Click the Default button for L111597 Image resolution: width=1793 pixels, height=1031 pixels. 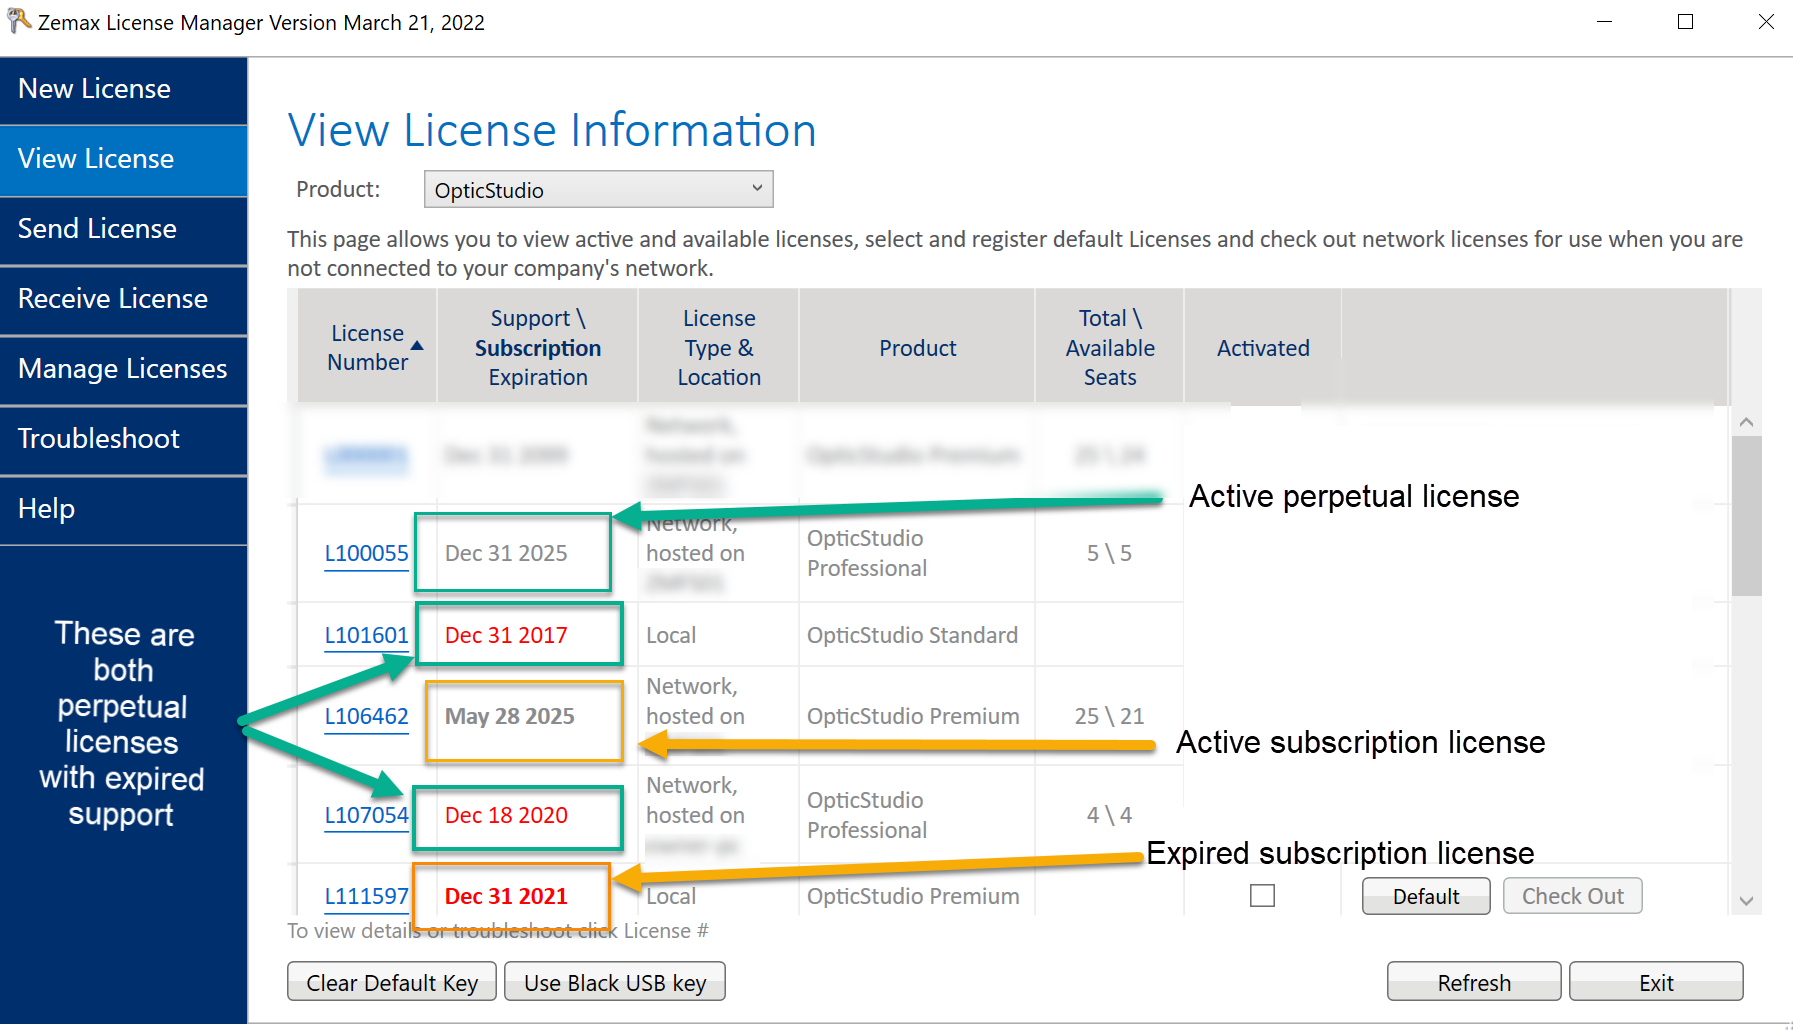coord(1426,896)
